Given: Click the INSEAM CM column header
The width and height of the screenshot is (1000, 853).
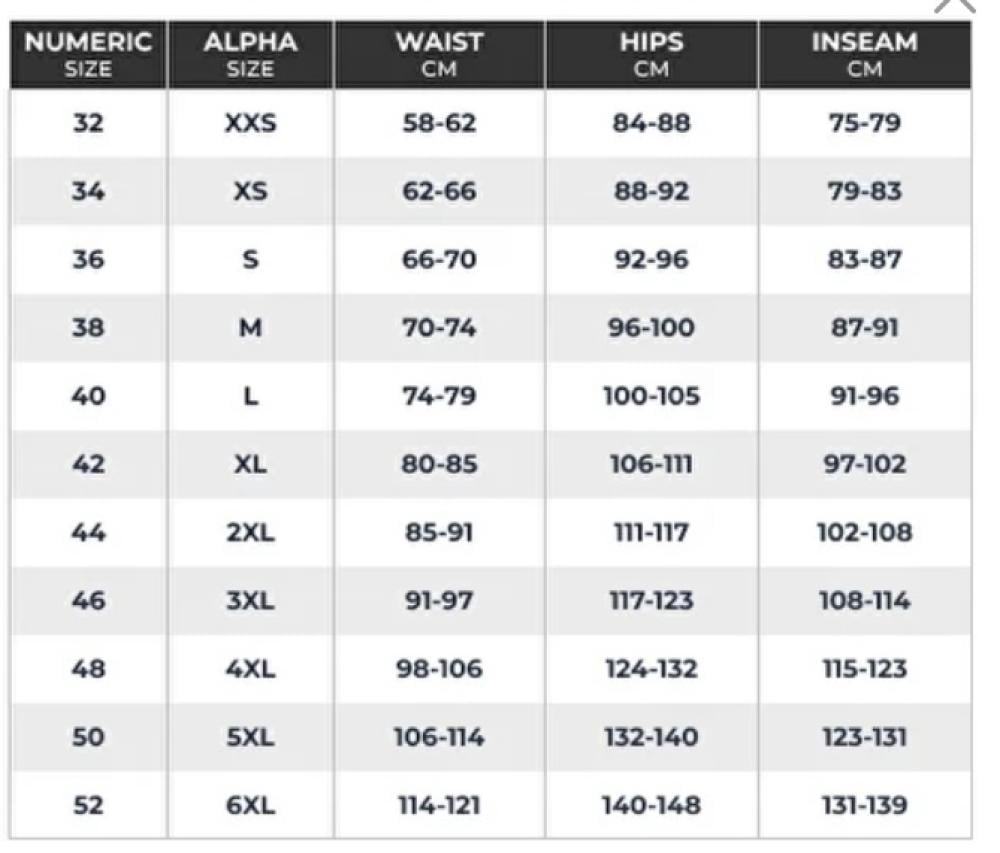Looking at the screenshot, I should [864, 55].
